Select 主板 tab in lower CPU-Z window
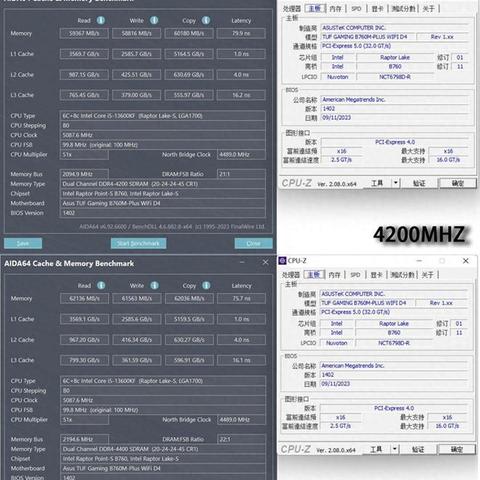This screenshot has height=480, width=480. (x=314, y=274)
